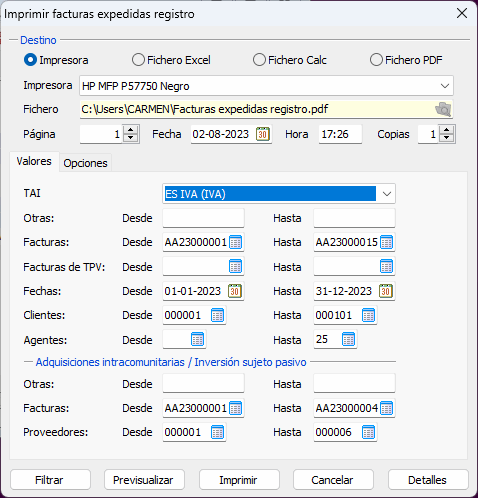This screenshot has height=498, width=478.
Task: Switch to the Valores tab
Action: point(34,161)
